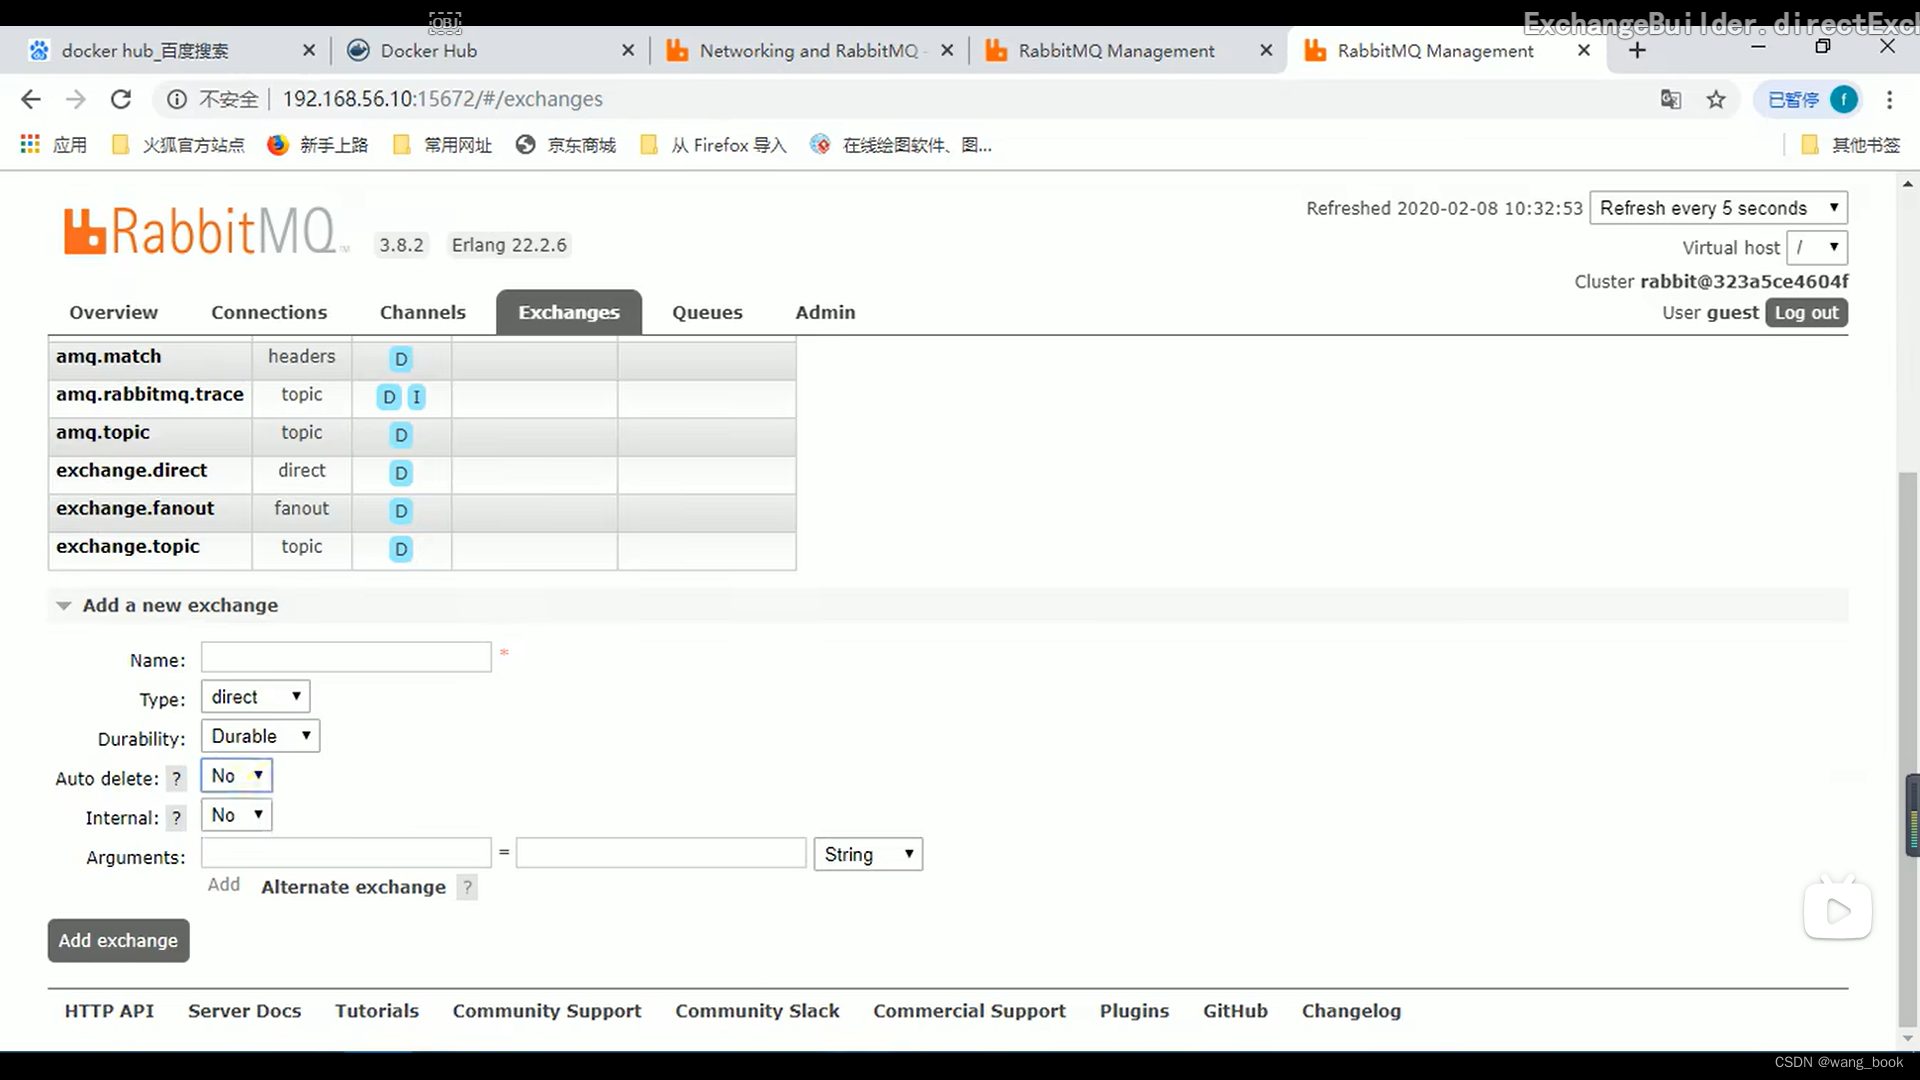Open the JD mall bookmark
Image resolution: width=1920 pixels, height=1080 pixels.
click(566, 145)
